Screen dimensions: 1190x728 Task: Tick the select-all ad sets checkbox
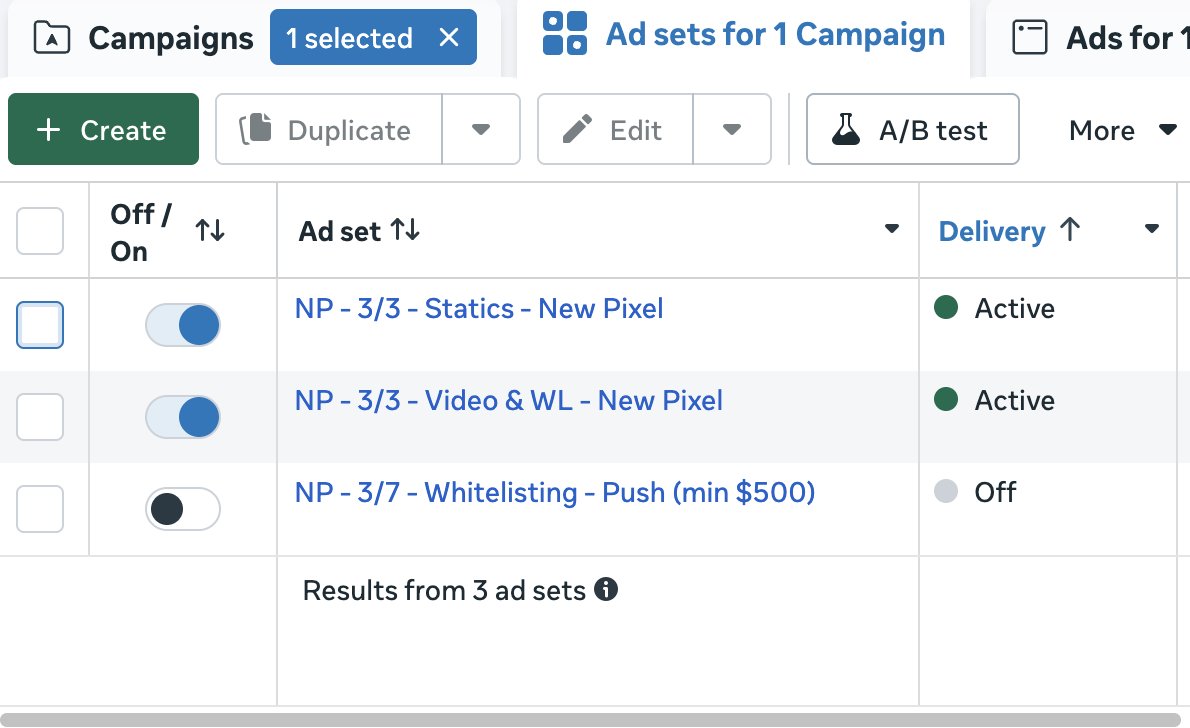[40, 232]
